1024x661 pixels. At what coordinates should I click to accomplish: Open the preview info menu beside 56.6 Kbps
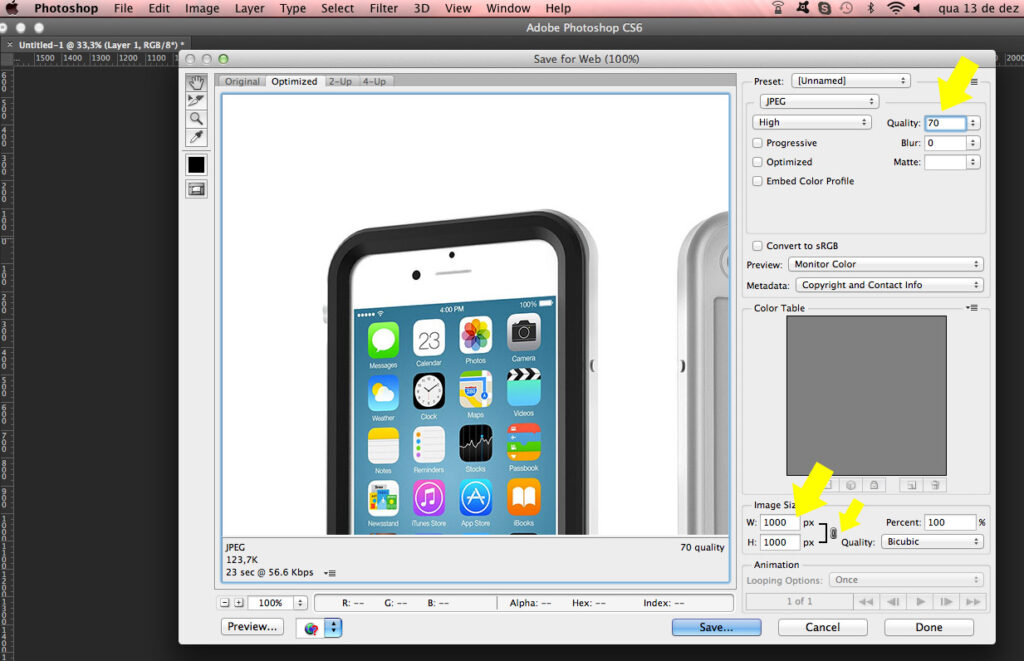(330, 573)
